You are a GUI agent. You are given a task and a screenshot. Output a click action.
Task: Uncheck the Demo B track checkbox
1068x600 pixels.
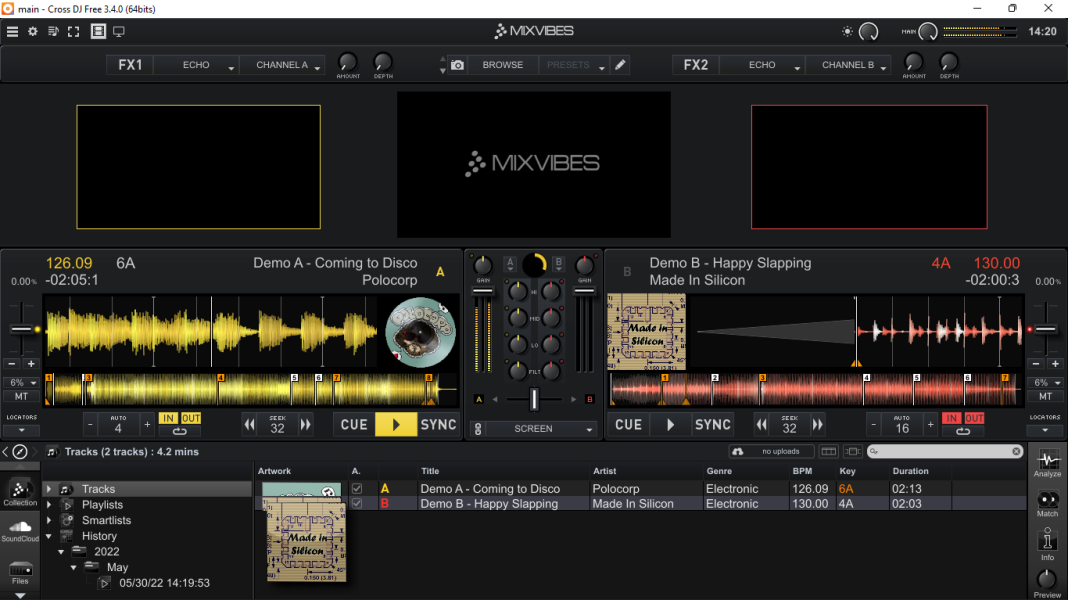point(357,503)
